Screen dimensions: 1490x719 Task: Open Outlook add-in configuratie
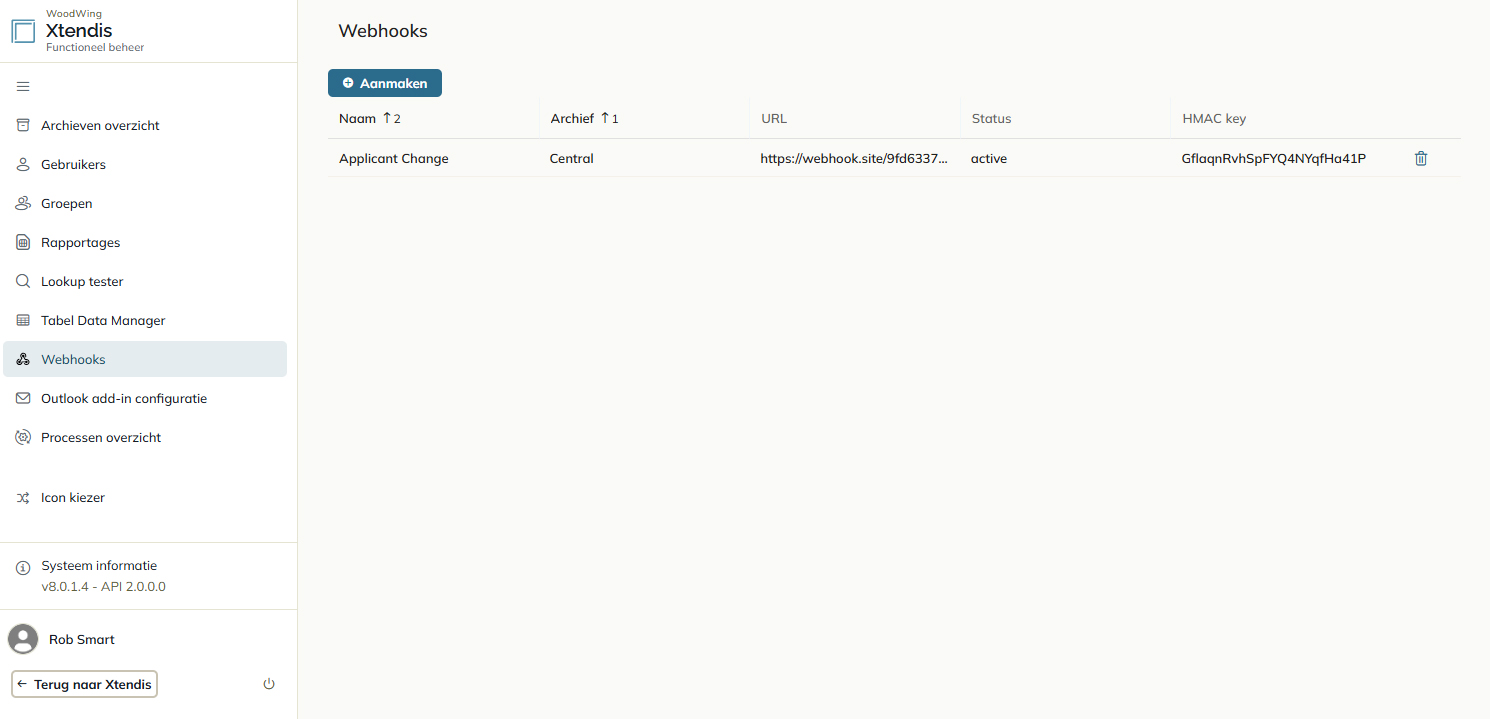point(145,398)
